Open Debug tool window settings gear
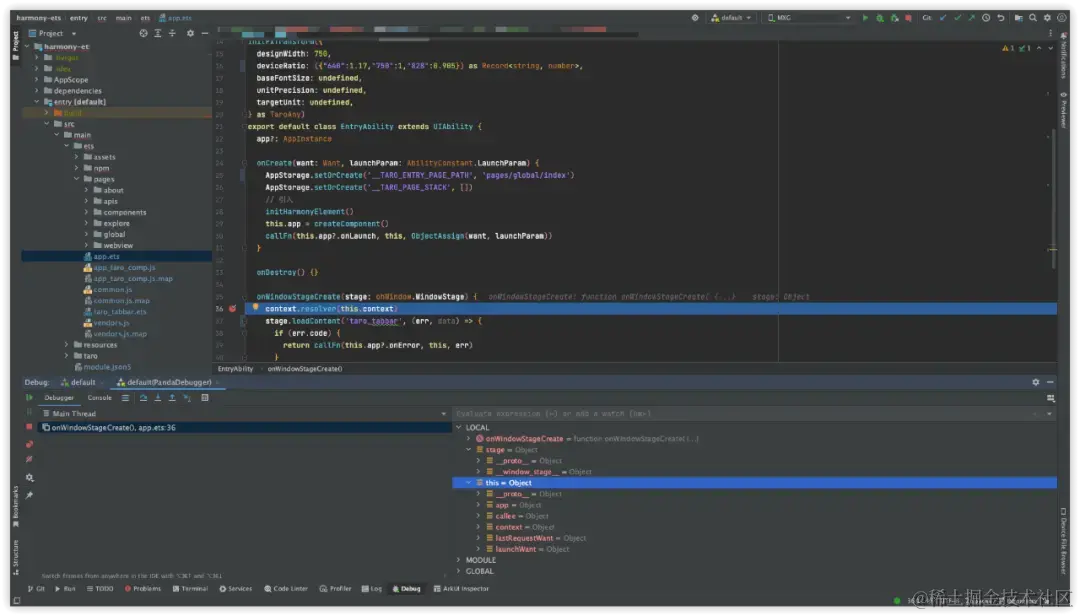This screenshot has width=1080, height=616. tap(1035, 382)
